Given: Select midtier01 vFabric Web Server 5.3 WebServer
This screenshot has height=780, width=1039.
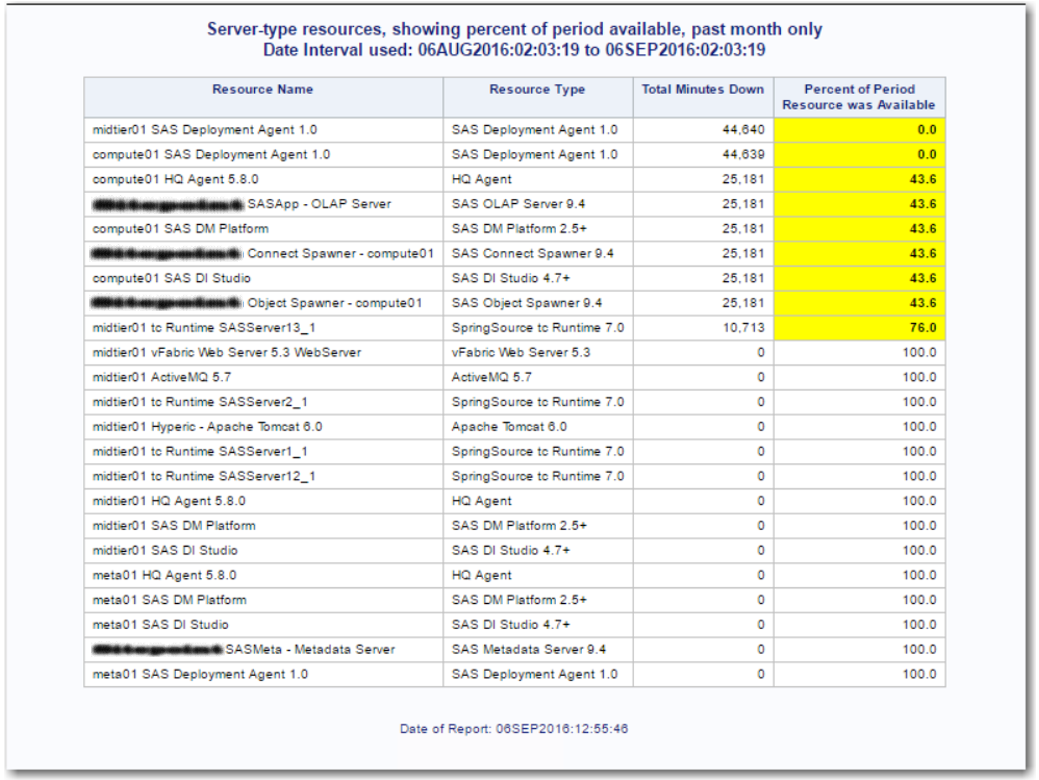Looking at the screenshot, I should pos(227,353).
